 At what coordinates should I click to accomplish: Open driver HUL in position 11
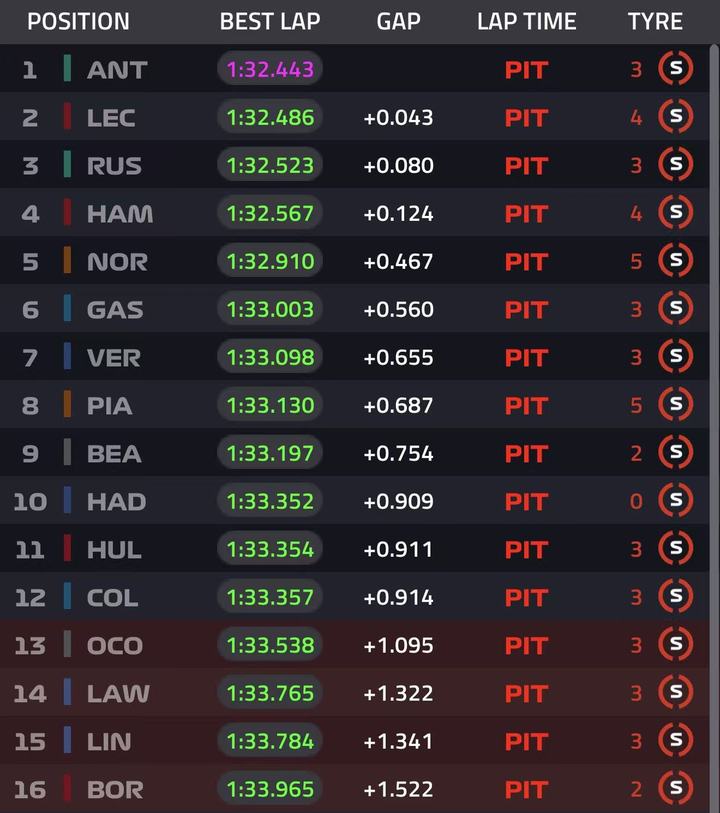point(114,549)
